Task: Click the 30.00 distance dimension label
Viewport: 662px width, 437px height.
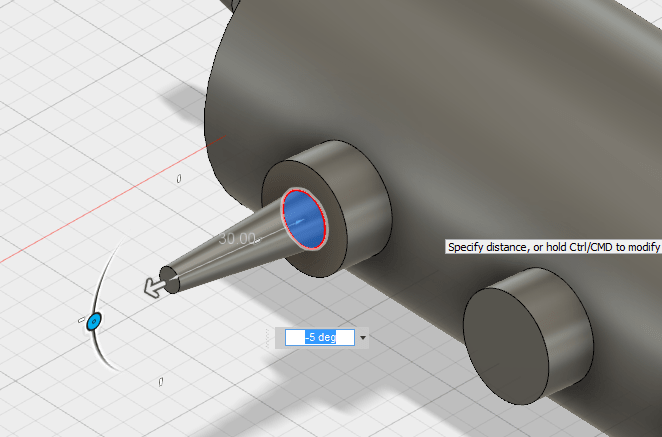Action: [x=237, y=239]
